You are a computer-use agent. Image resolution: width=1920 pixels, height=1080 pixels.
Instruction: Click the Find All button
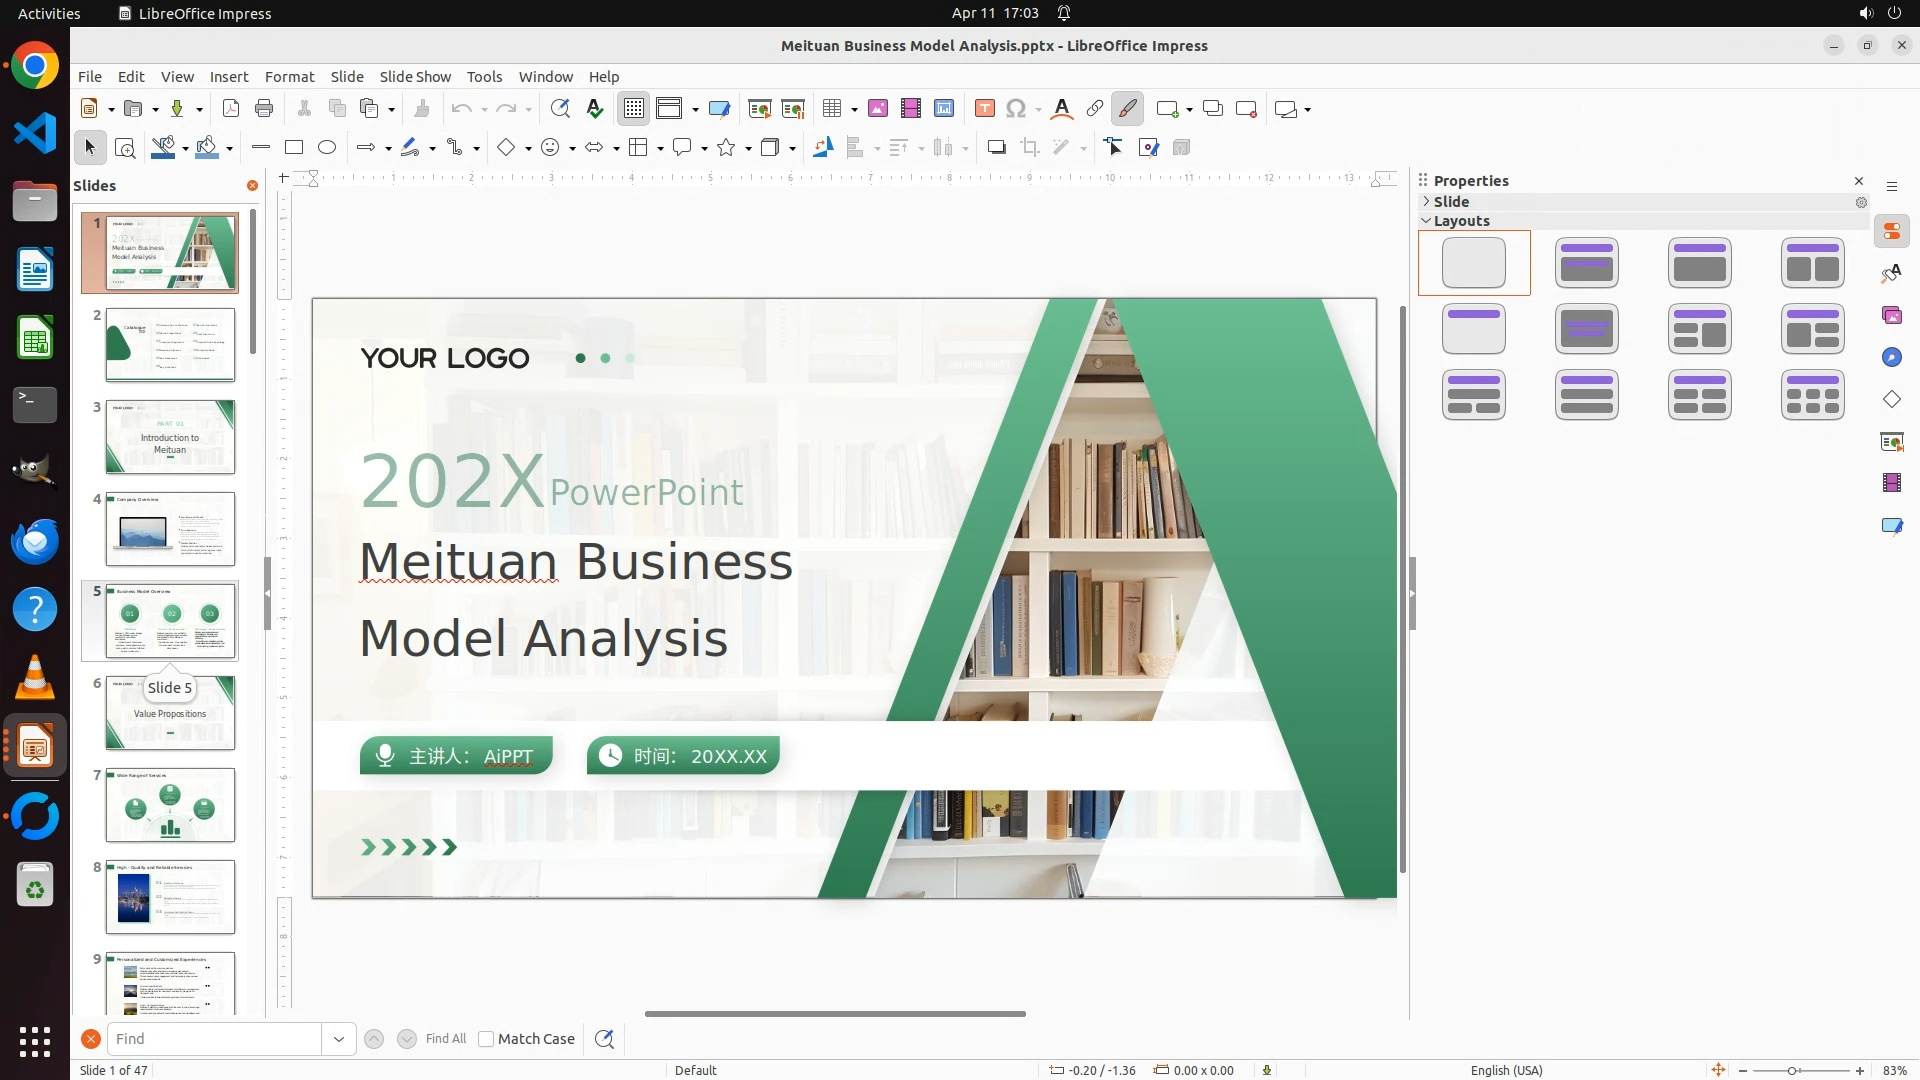[x=445, y=1039]
